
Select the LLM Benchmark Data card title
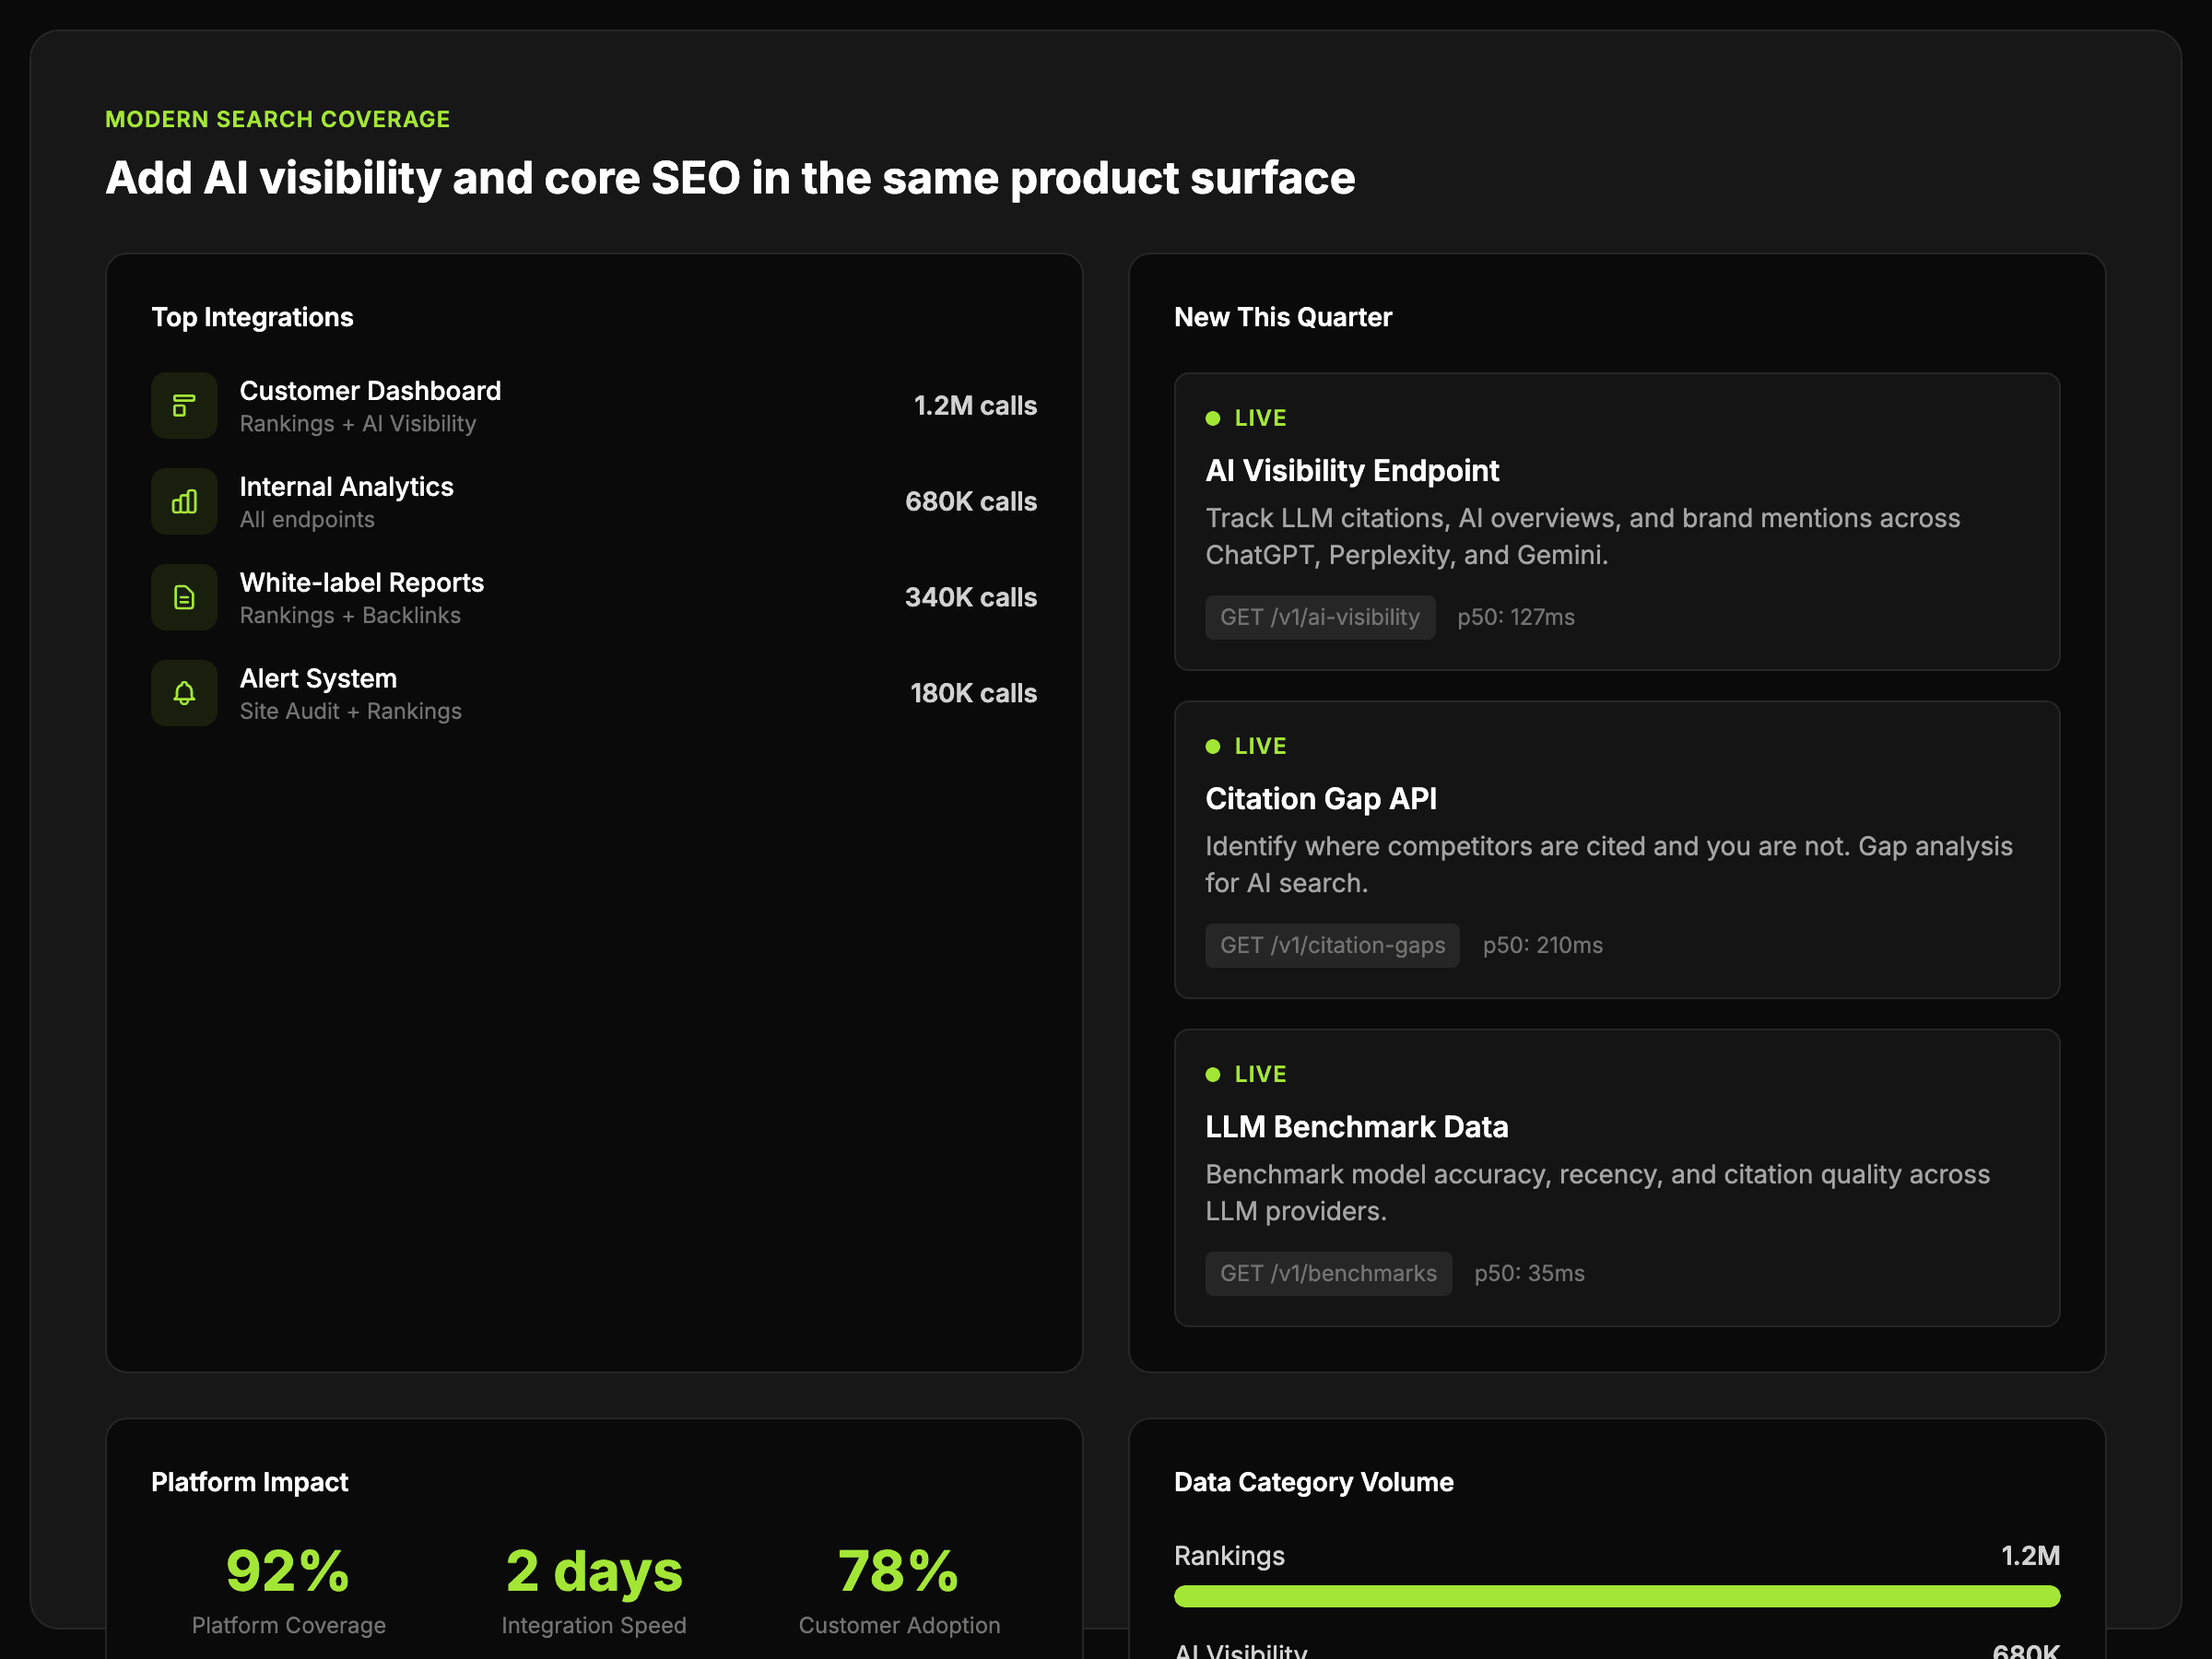(1356, 1127)
